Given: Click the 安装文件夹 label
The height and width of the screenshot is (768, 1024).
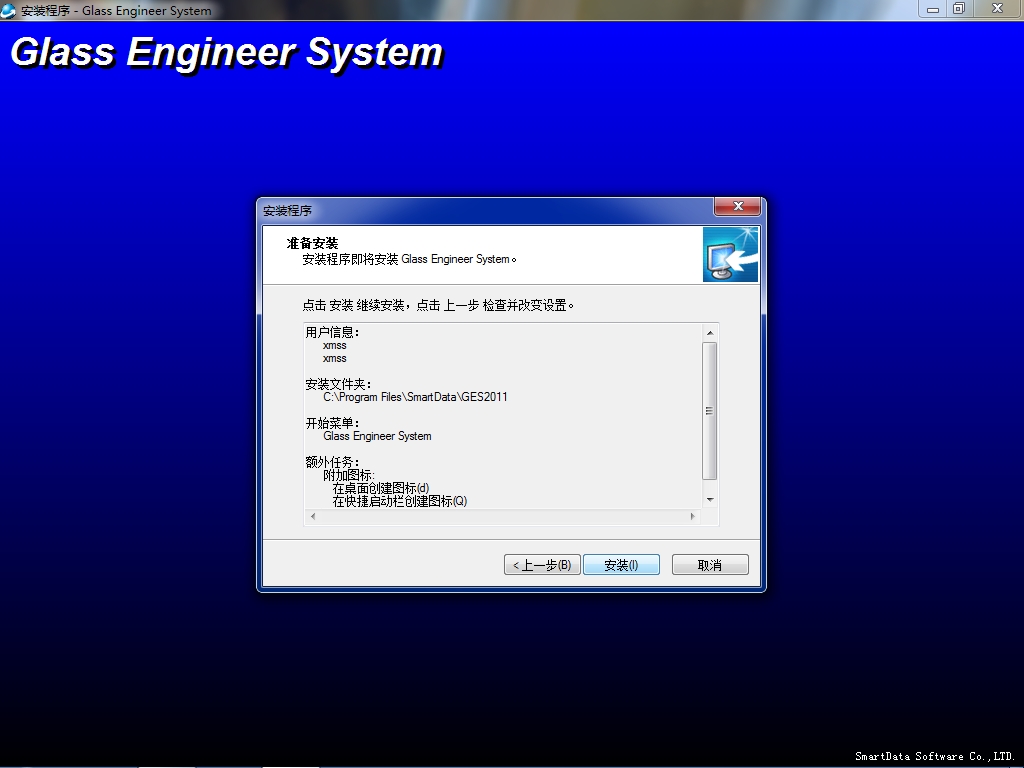Looking at the screenshot, I should 338,384.
